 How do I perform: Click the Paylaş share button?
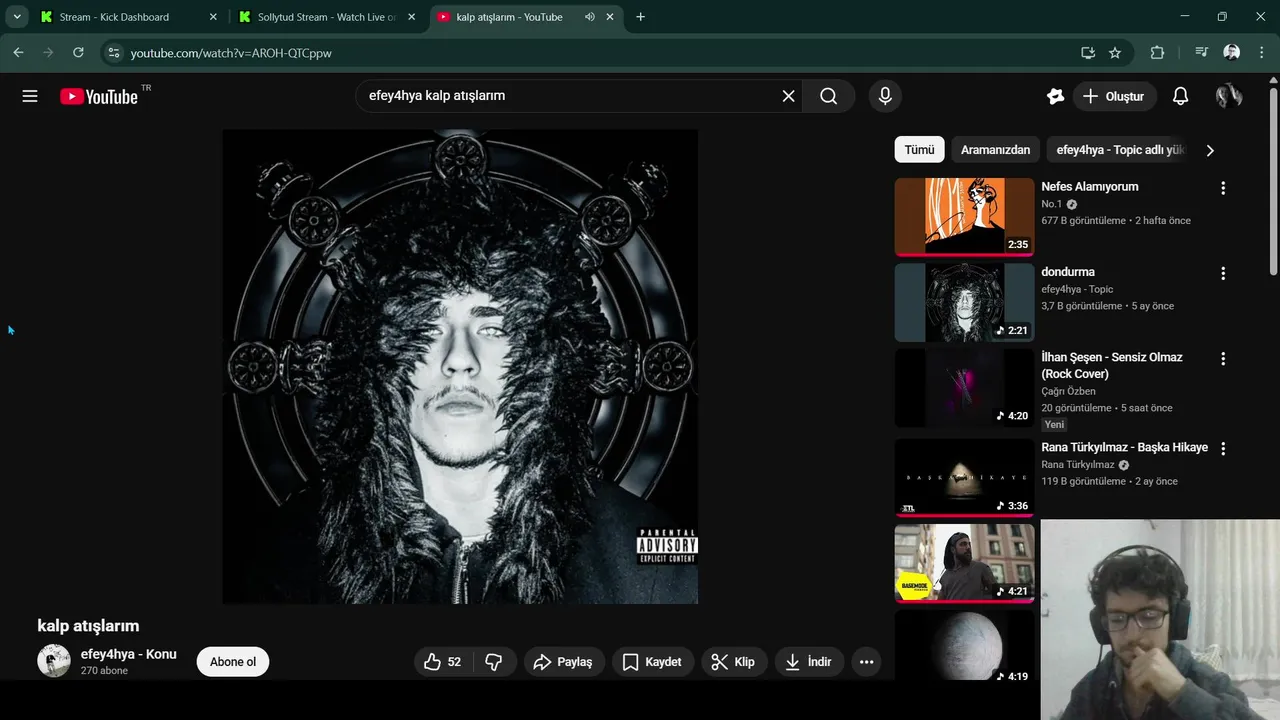click(564, 662)
